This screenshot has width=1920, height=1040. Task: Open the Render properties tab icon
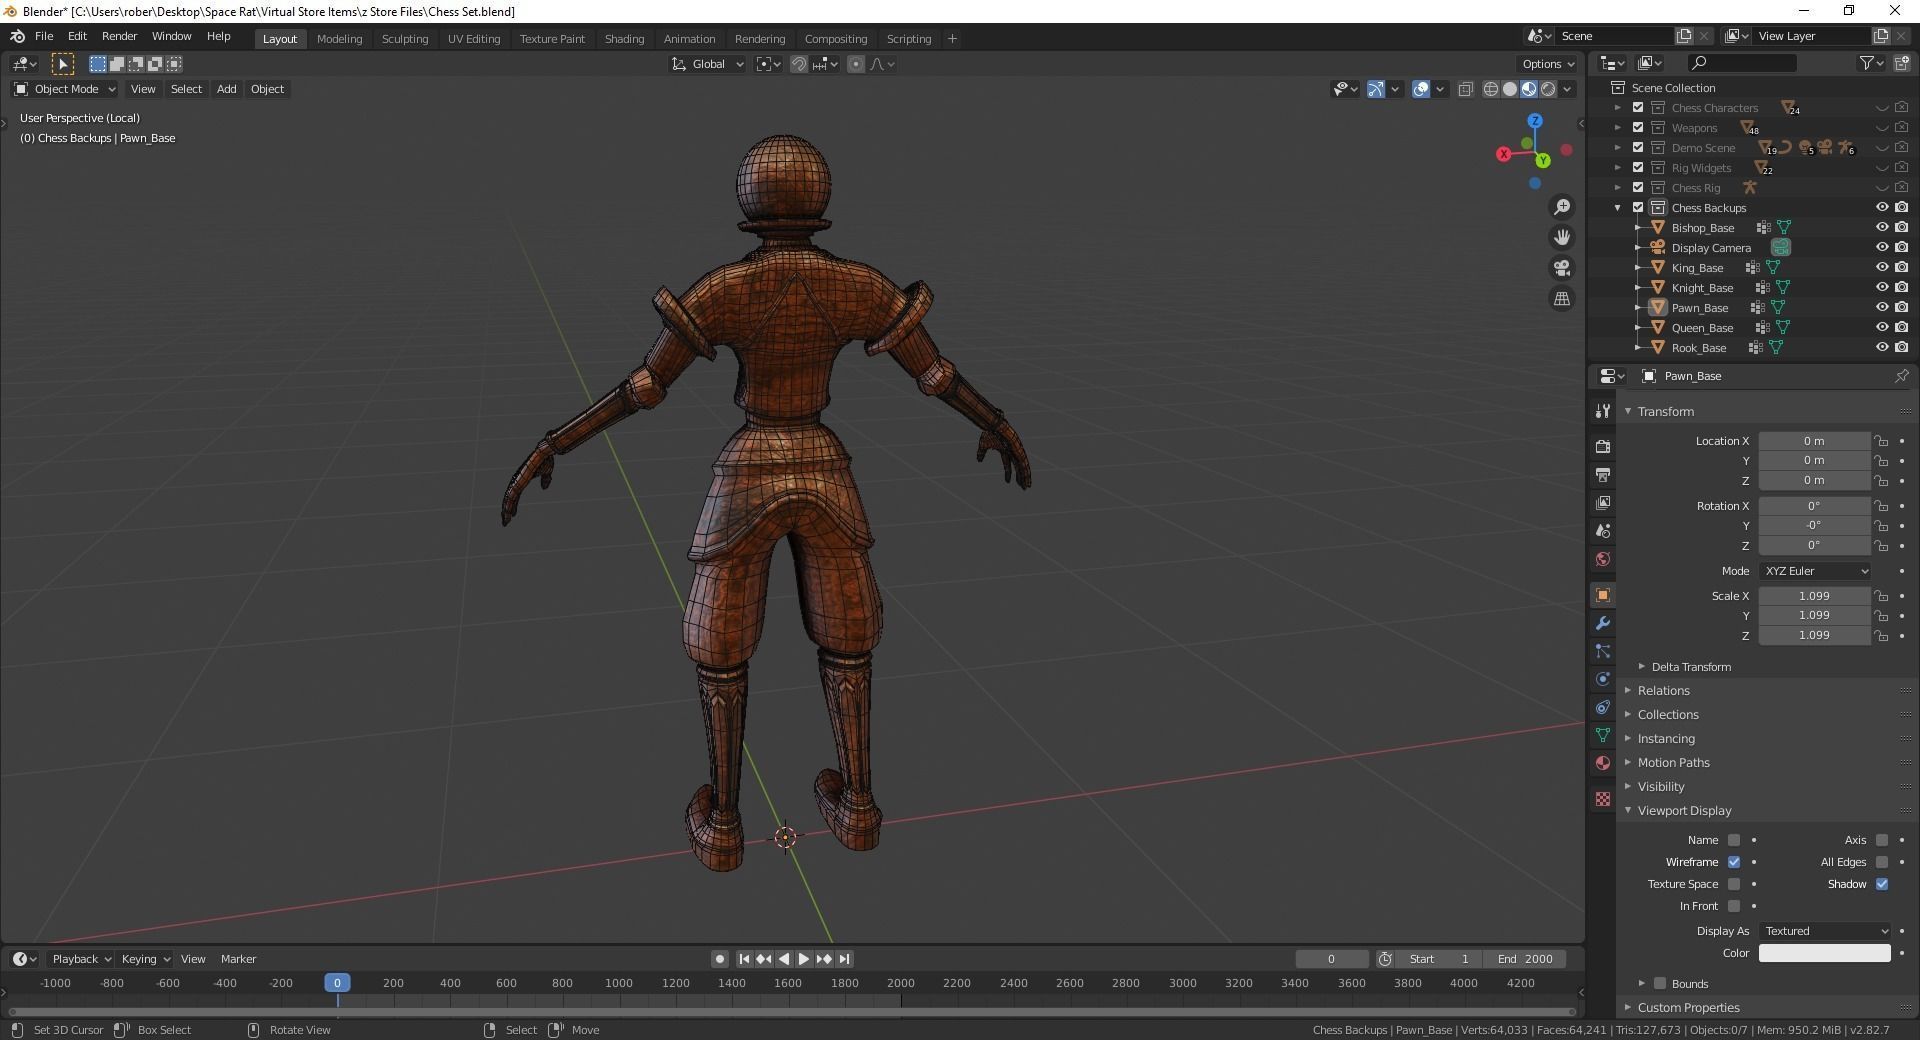(x=1603, y=446)
